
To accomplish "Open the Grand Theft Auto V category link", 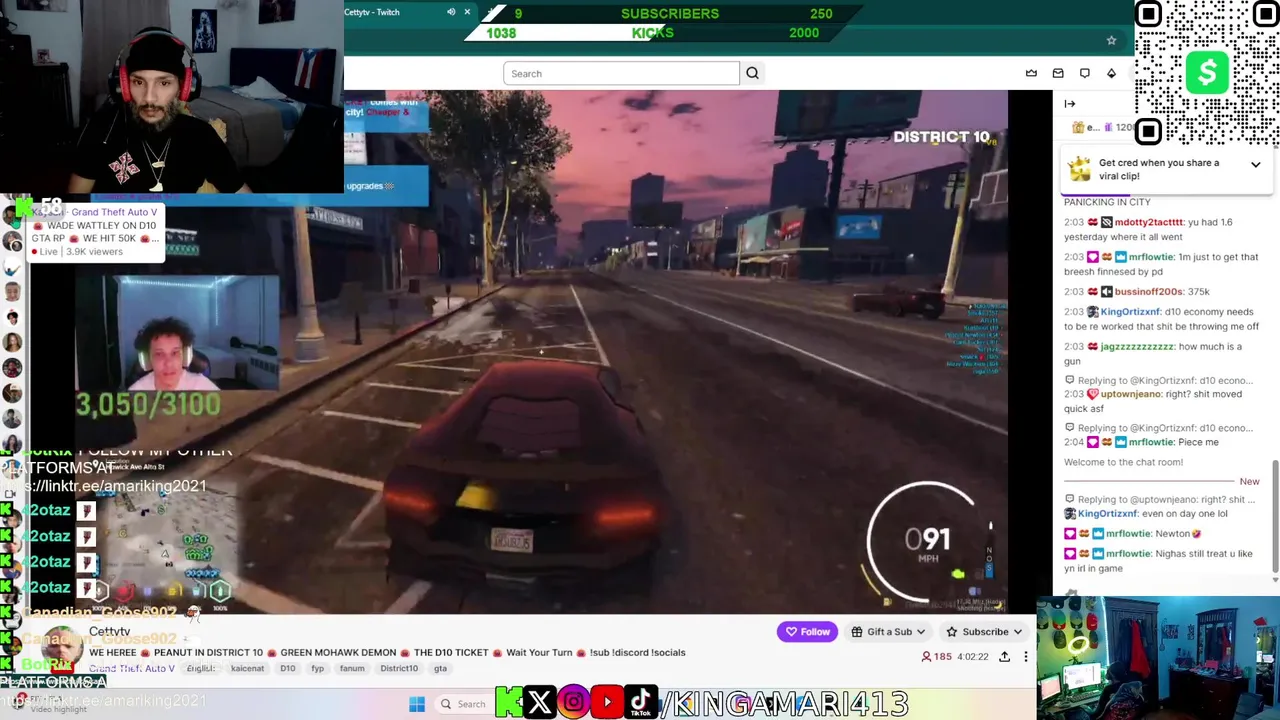I will point(132,668).
